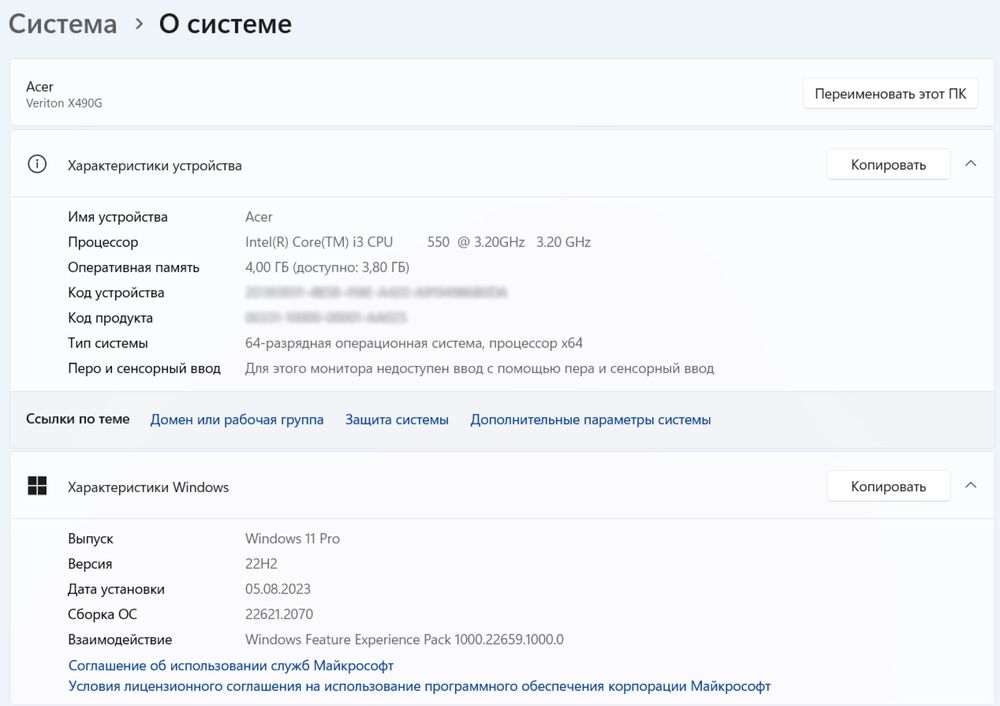Screen dimensions: 1000x706
Task: Copy the Windows specifications with Копировать
Action: click(888, 487)
